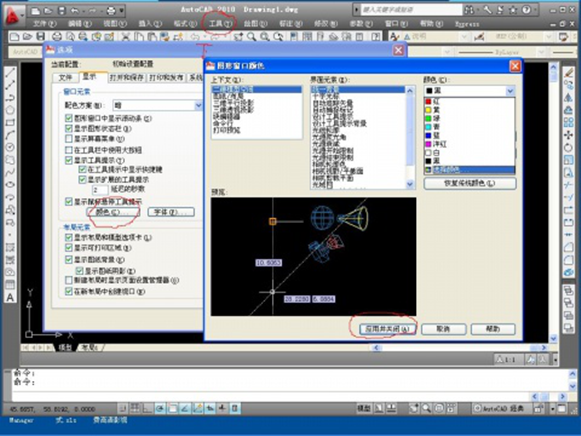Open quick access toolbar customize dropdown arrow
Screen dimensions: 581x436
(x=122, y=11)
